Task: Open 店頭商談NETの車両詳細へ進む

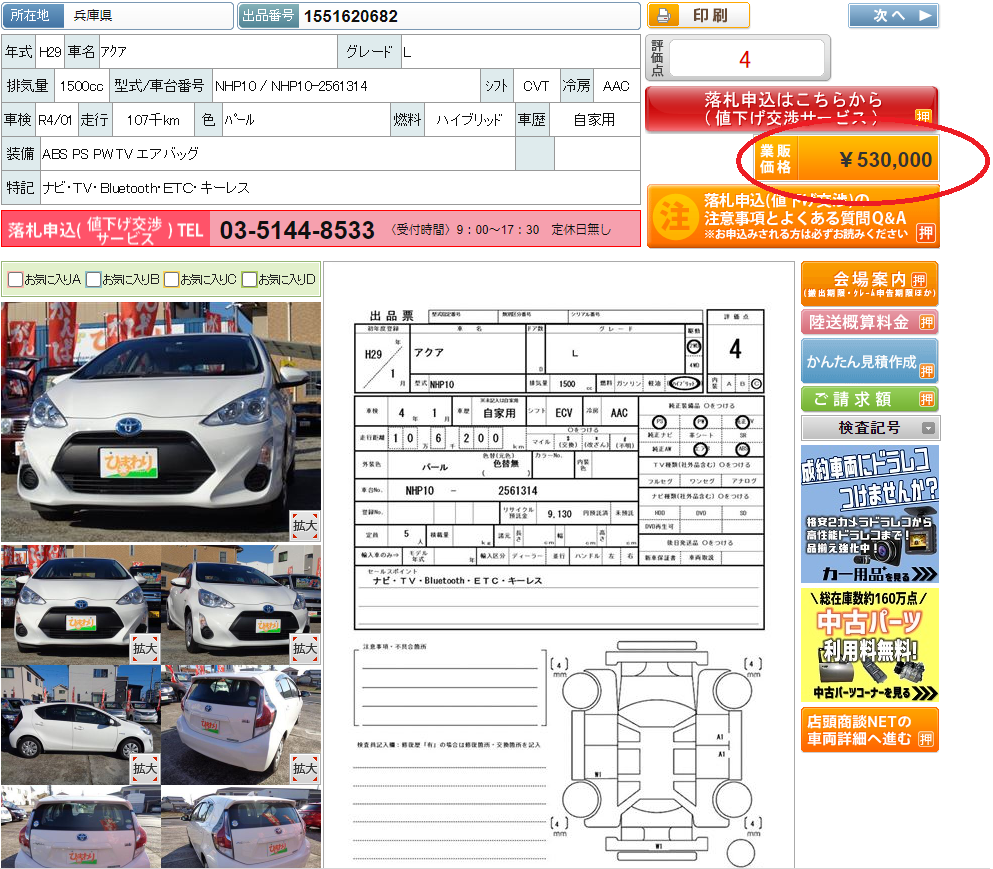Action: pos(869,730)
